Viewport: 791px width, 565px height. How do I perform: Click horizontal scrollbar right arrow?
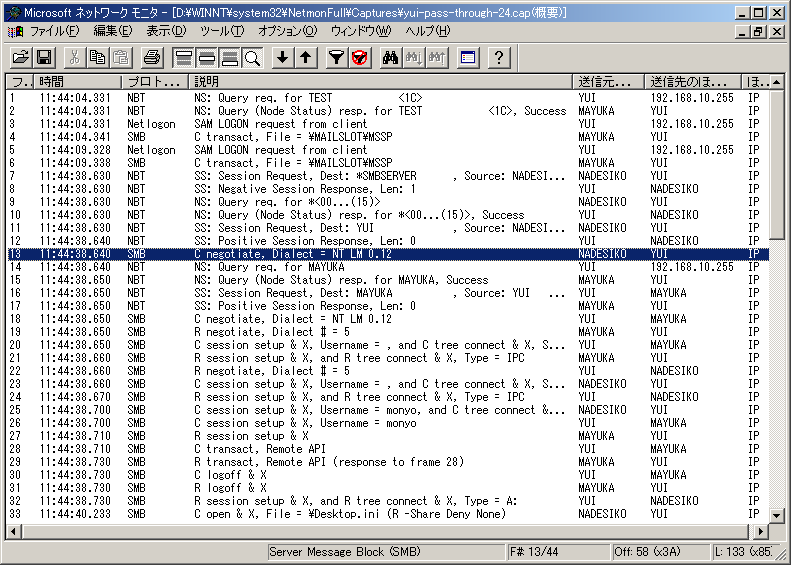click(760, 531)
